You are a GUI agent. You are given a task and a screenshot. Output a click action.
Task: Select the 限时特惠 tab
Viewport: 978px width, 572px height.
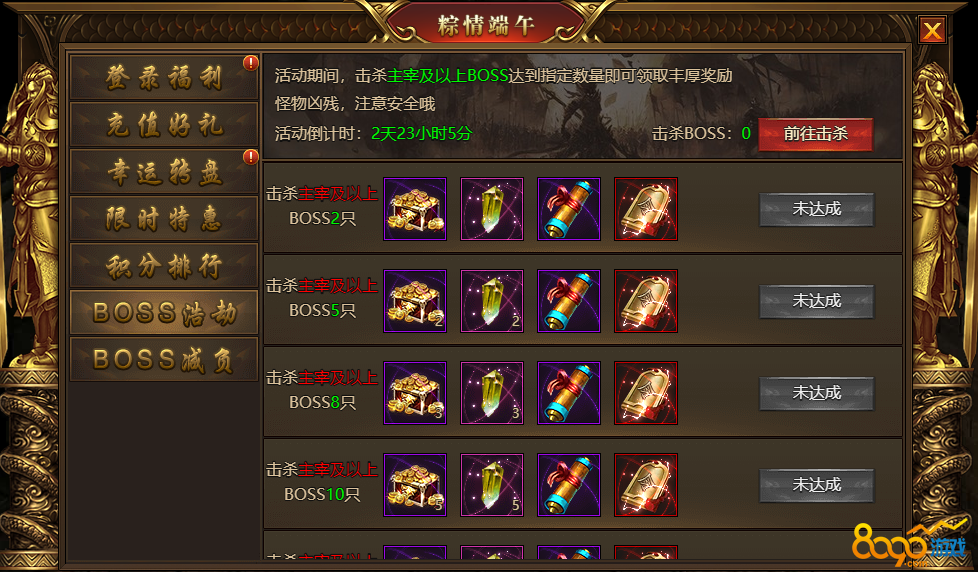pyautogui.click(x=164, y=219)
